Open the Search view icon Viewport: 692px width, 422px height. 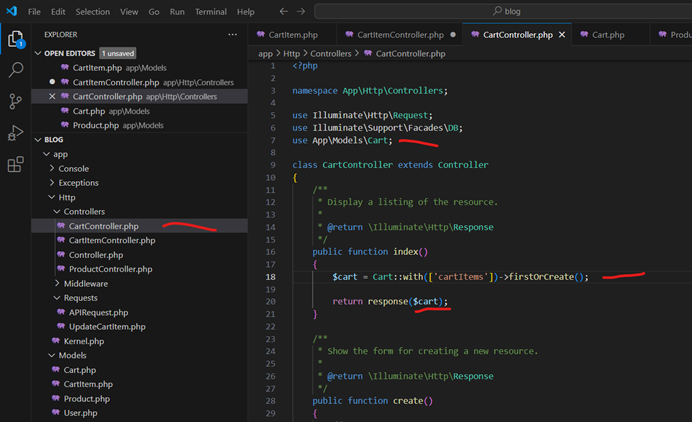pyautogui.click(x=16, y=70)
